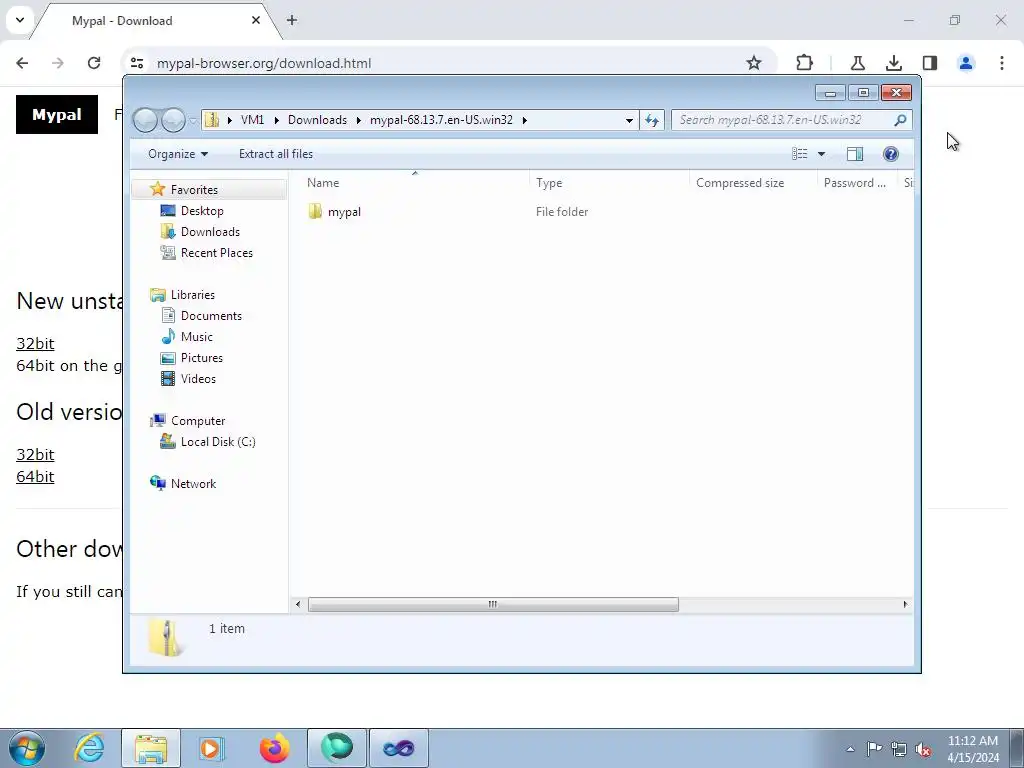
Task: Reload the Mypal download page
Action: (94, 63)
